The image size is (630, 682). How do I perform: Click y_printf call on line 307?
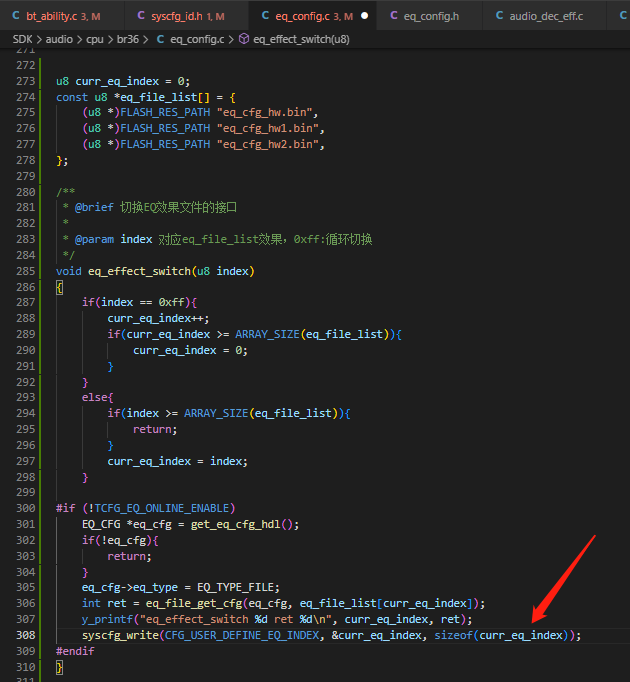107,619
